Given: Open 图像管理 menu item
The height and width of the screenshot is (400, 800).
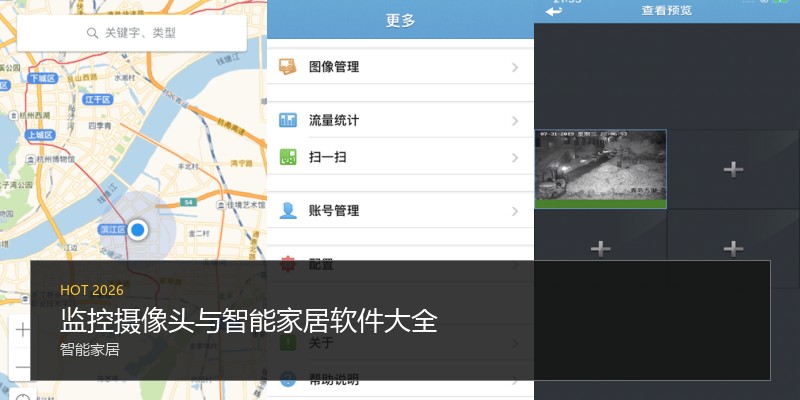Looking at the screenshot, I should click(401, 67).
